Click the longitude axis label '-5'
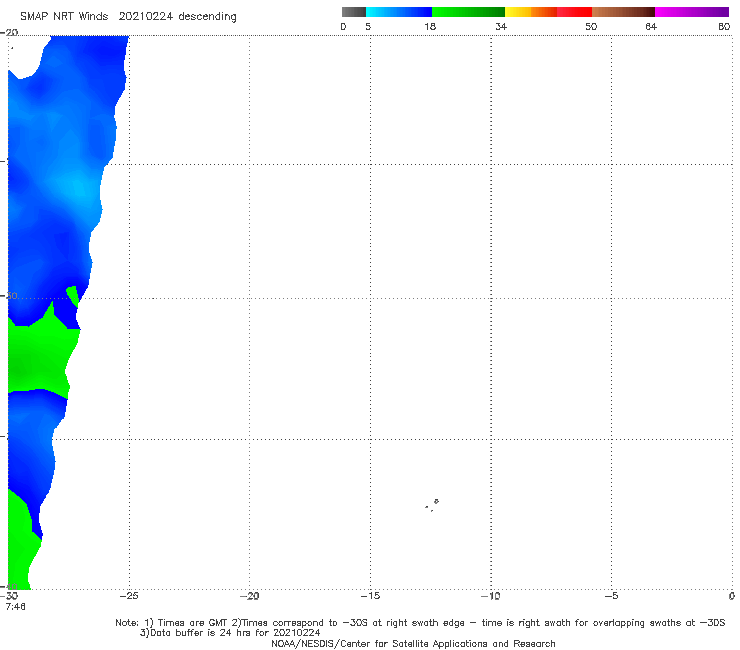This screenshot has width=740, height=650. tap(611, 596)
